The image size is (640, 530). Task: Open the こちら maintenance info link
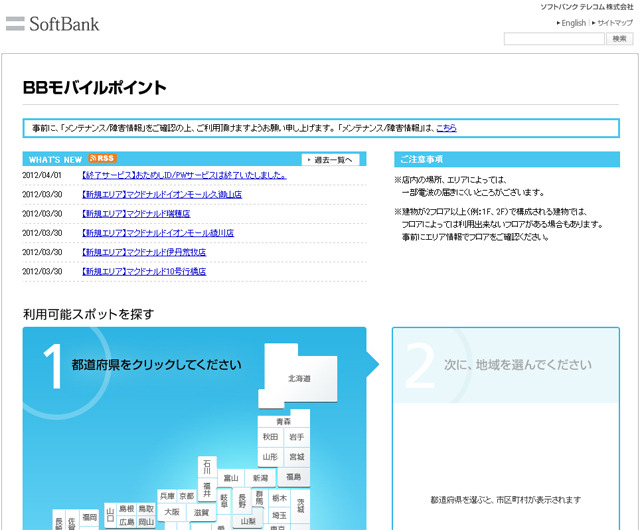tap(446, 128)
